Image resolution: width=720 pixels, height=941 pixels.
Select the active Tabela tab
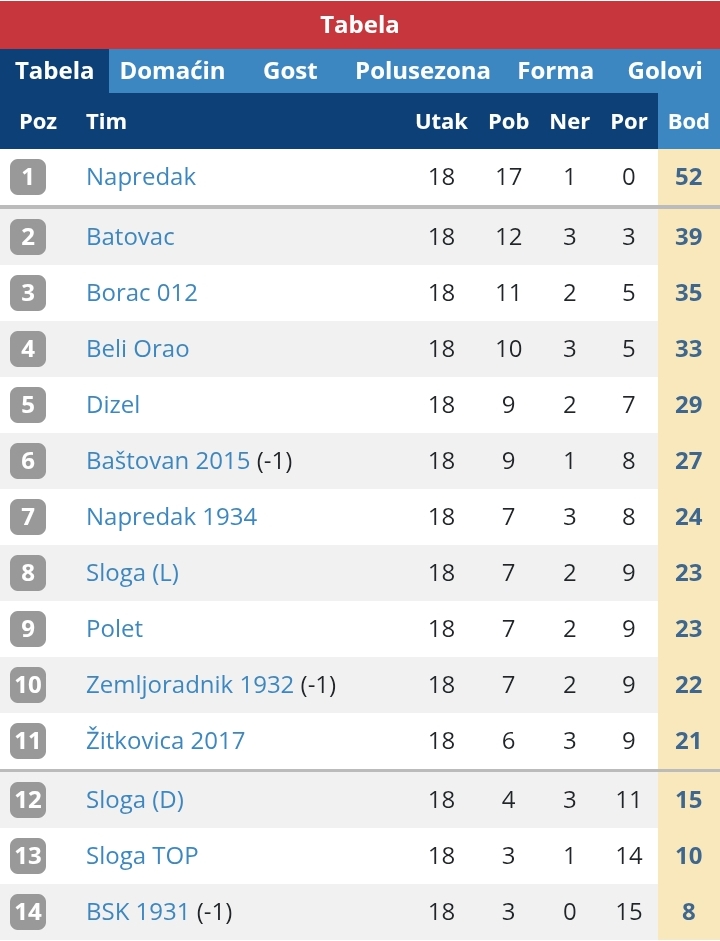coord(55,71)
